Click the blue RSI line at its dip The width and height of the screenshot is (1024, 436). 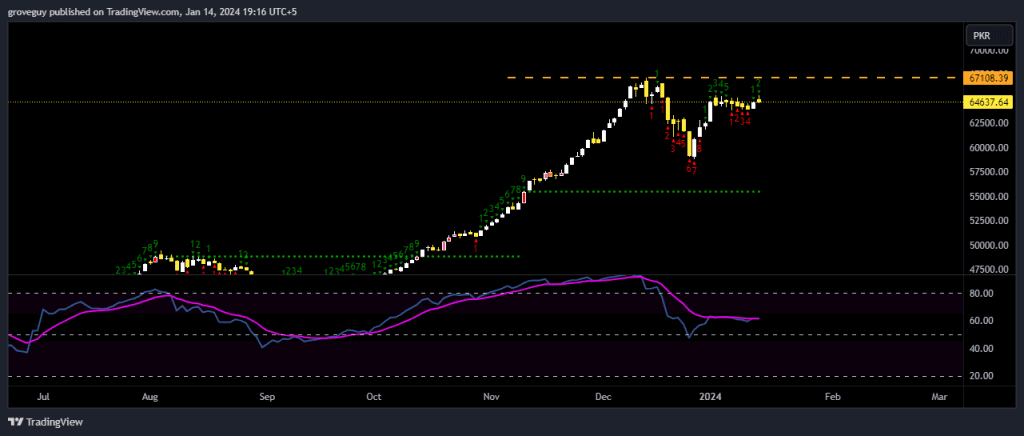click(689, 336)
